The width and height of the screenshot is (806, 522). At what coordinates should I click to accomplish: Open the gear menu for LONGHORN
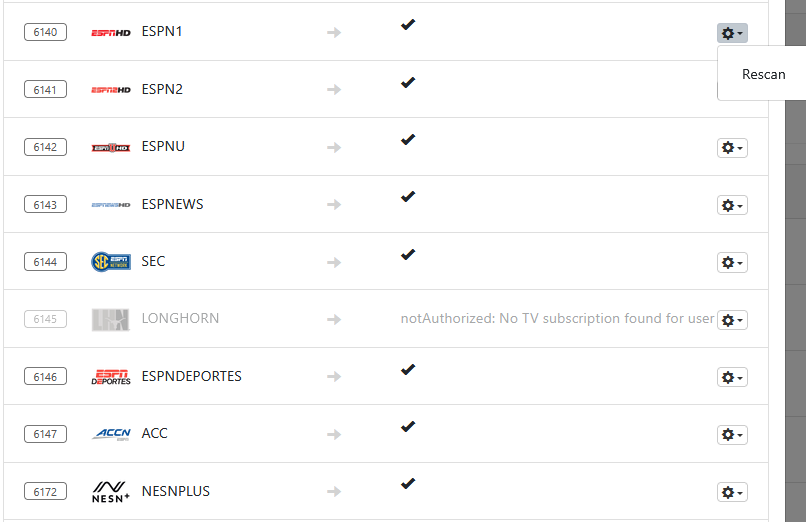(x=732, y=320)
